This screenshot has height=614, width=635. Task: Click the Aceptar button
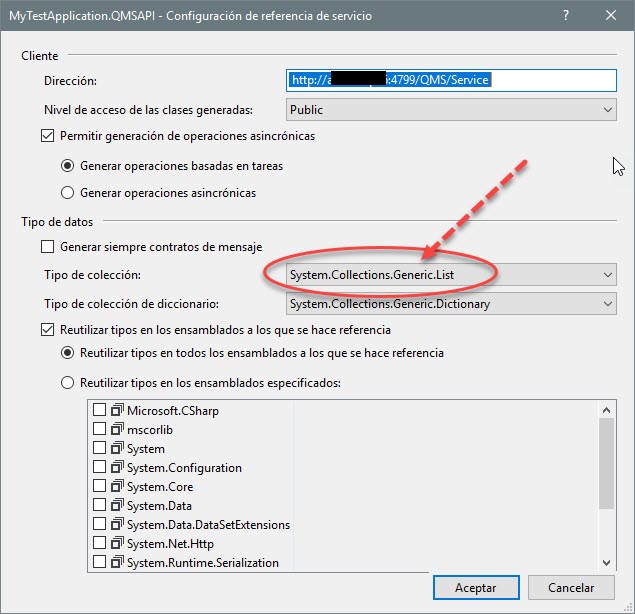coord(476,587)
